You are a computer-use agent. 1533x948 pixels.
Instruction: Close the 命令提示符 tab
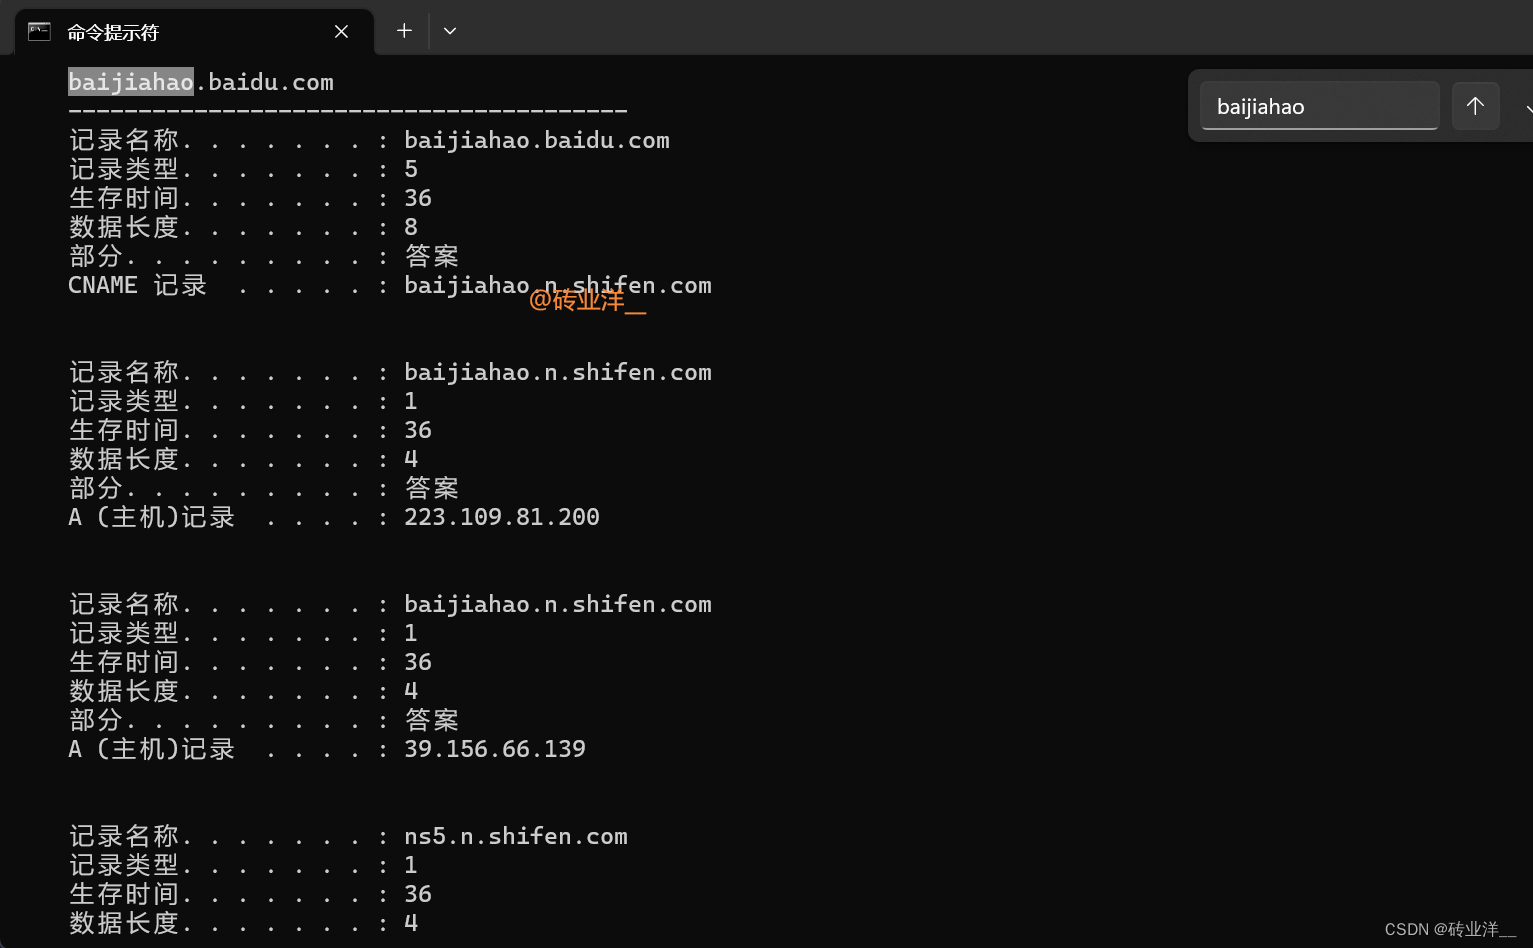[x=341, y=32]
